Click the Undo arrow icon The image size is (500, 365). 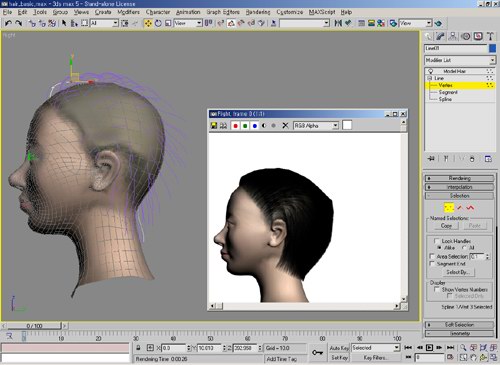pos(9,23)
